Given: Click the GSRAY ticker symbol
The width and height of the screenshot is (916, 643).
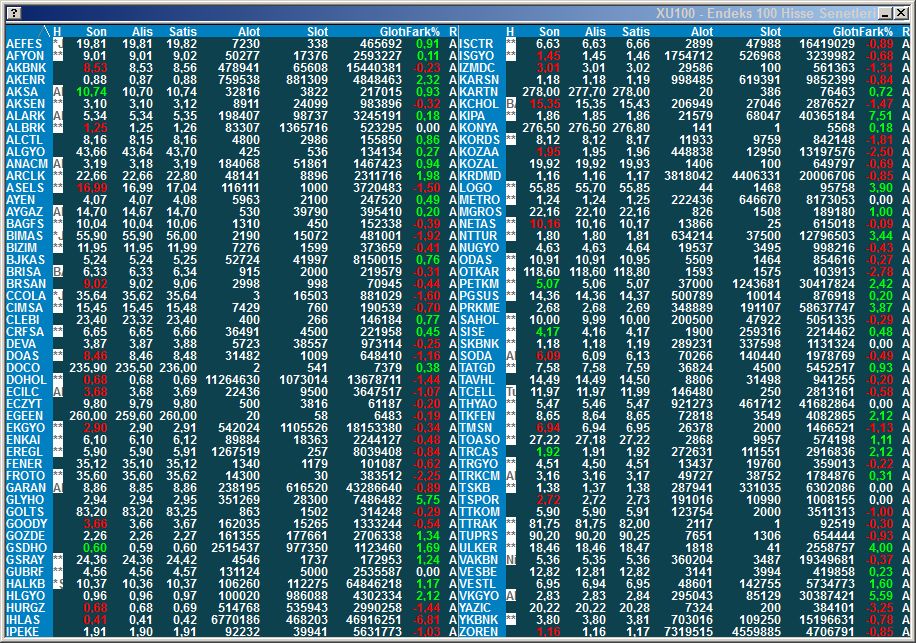Looking at the screenshot, I should [25, 559].
